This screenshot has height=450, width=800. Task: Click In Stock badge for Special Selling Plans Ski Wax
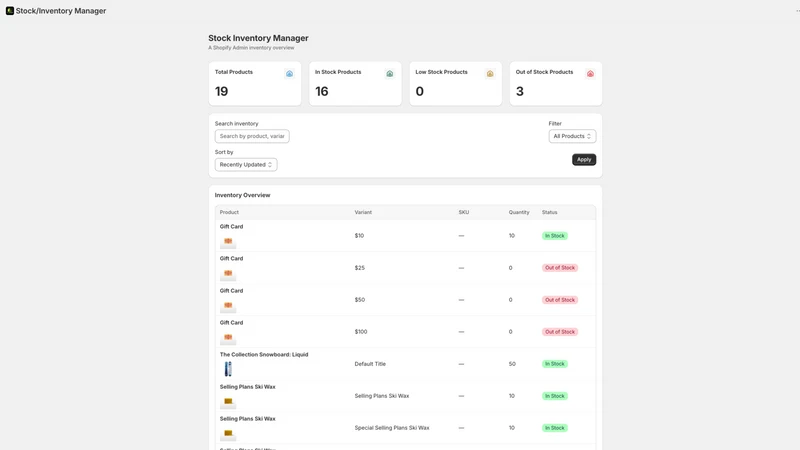(555, 428)
